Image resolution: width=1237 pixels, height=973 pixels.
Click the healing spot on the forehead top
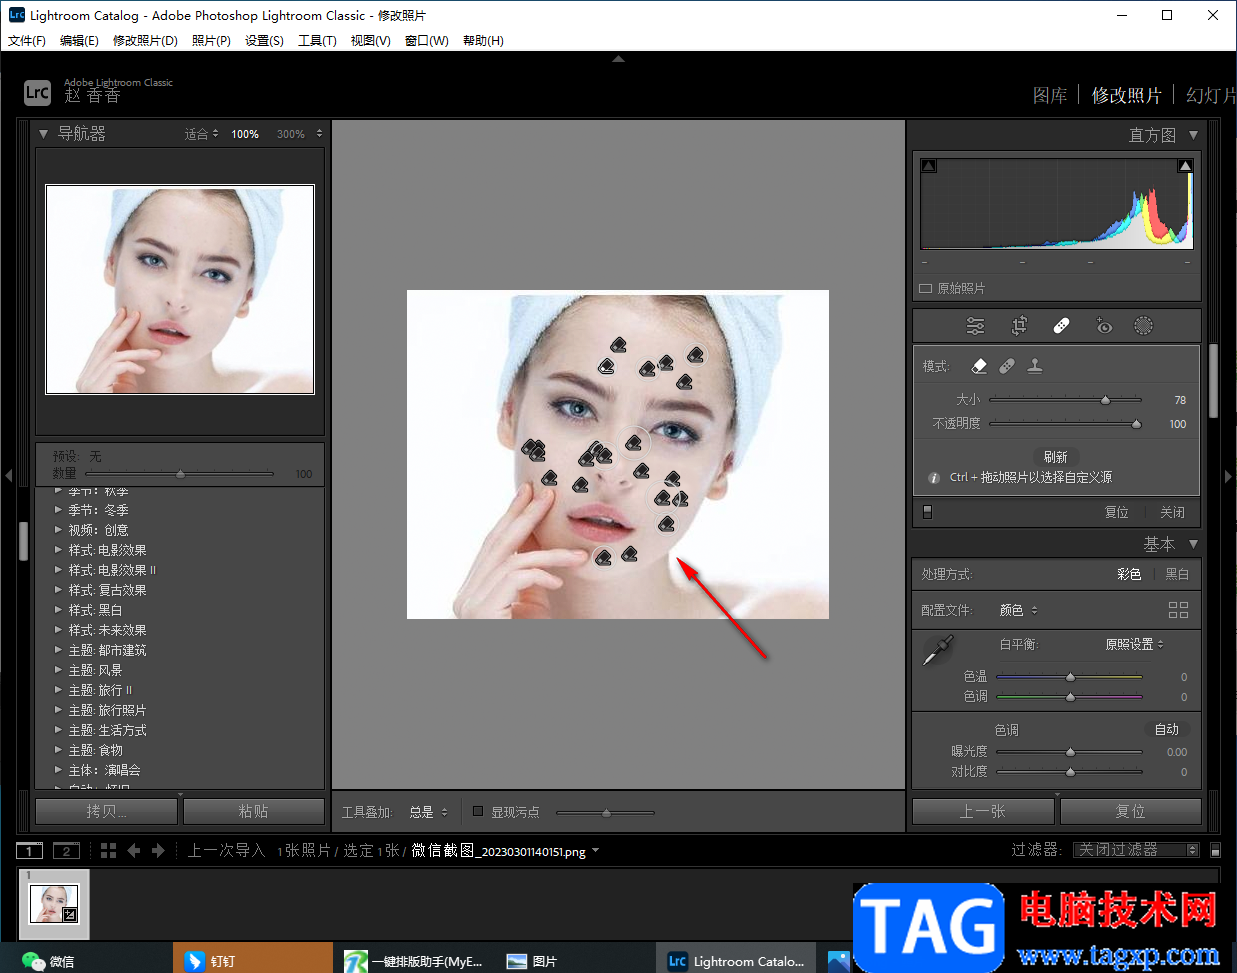pyautogui.click(x=618, y=346)
